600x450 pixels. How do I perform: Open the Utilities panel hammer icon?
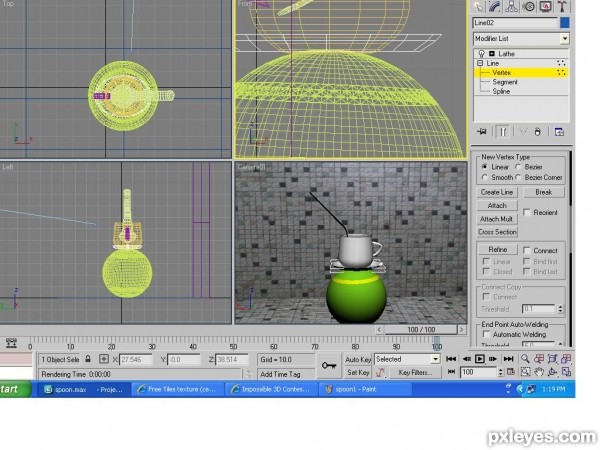pyautogui.click(x=562, y=7)
